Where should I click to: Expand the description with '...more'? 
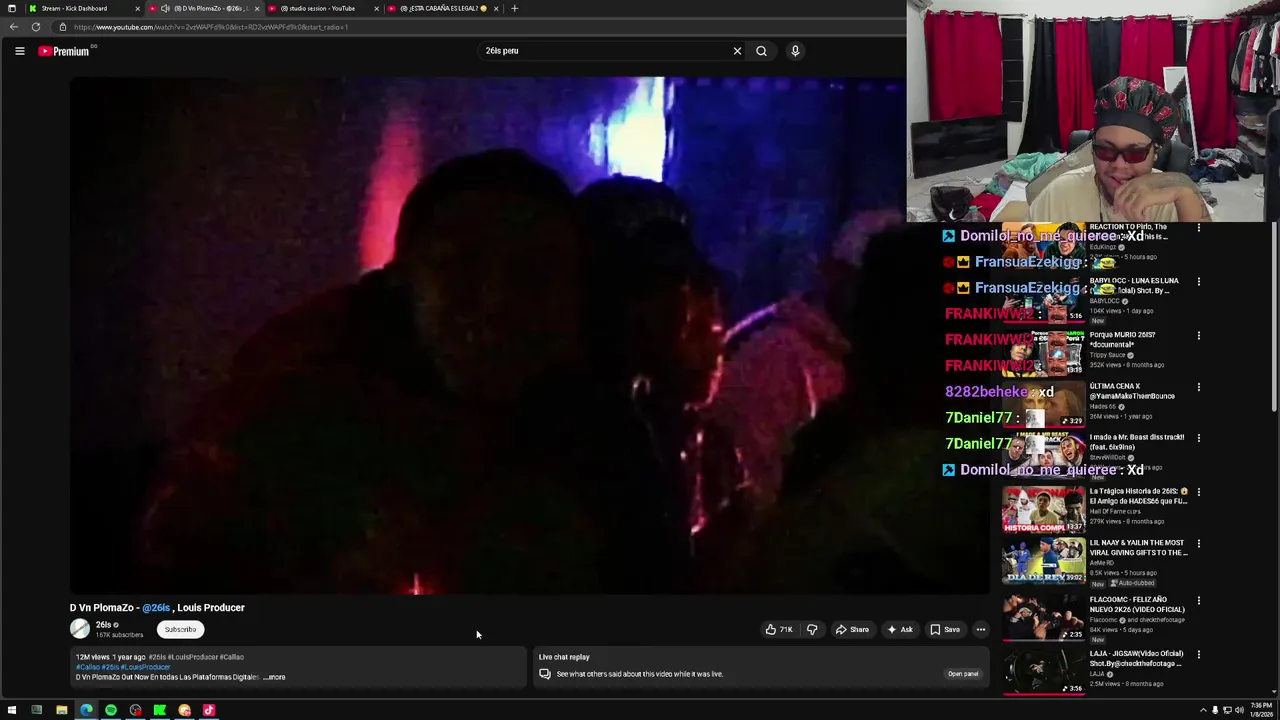click(x=275, y=677)
